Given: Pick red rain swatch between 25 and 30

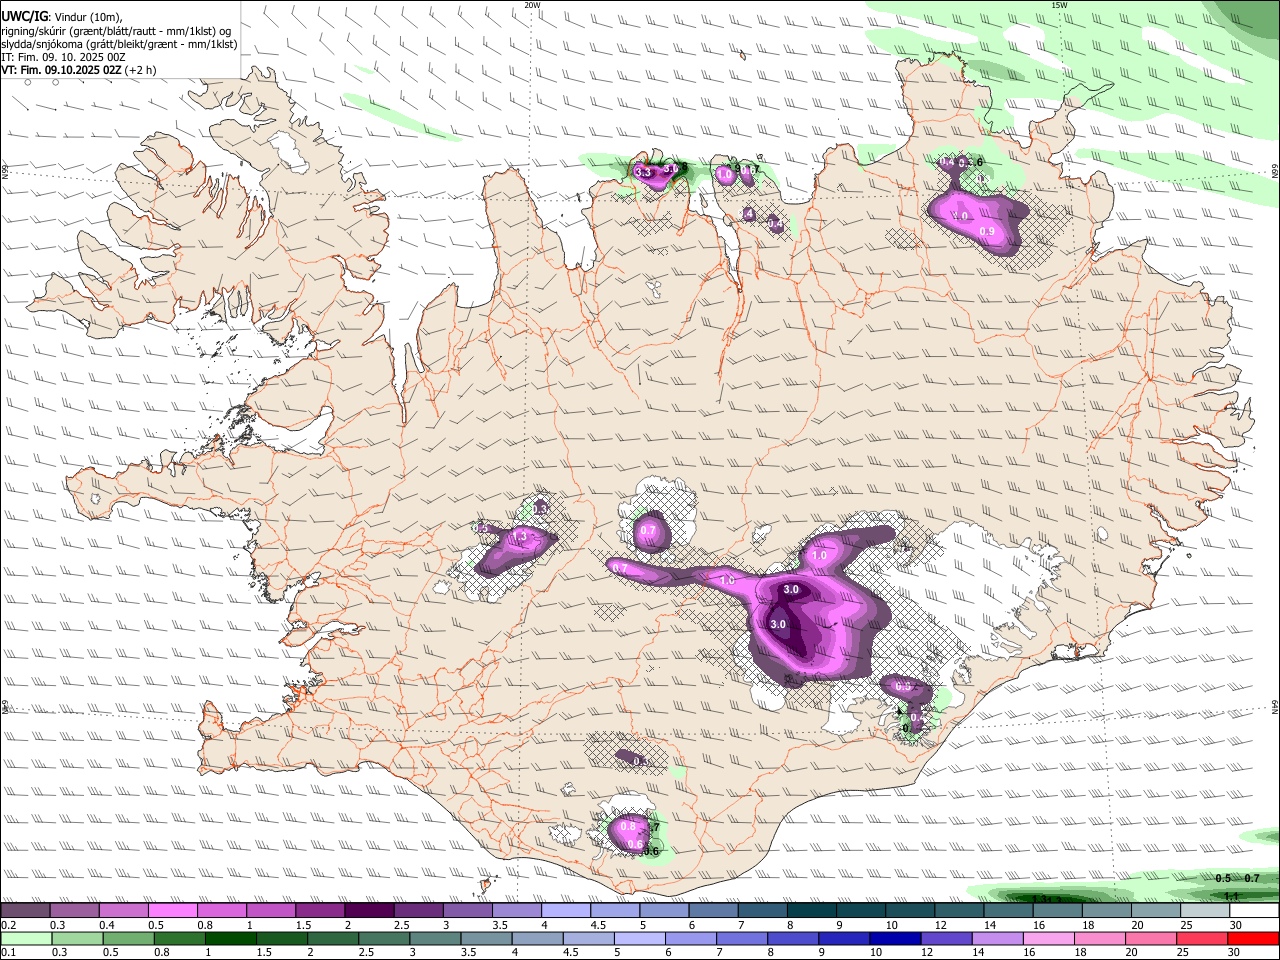Looking at the screenshot, I should (1204, 939).
